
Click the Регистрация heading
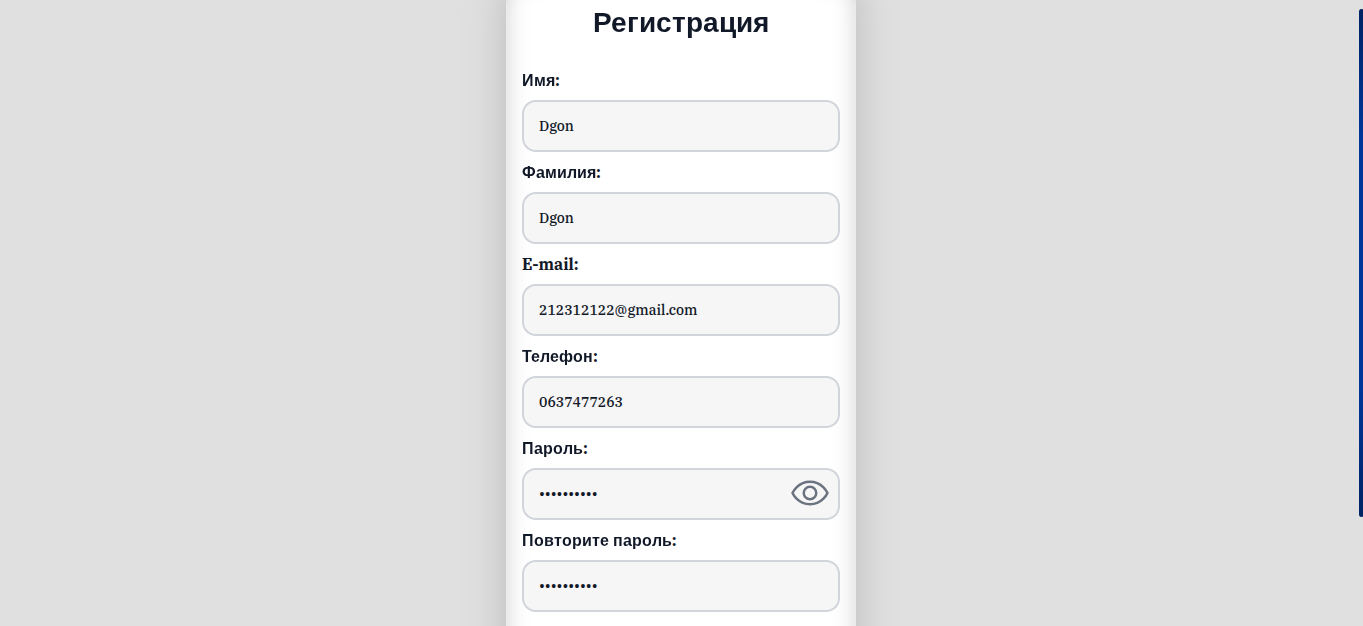pyautogui.click(x=681, y=22)
